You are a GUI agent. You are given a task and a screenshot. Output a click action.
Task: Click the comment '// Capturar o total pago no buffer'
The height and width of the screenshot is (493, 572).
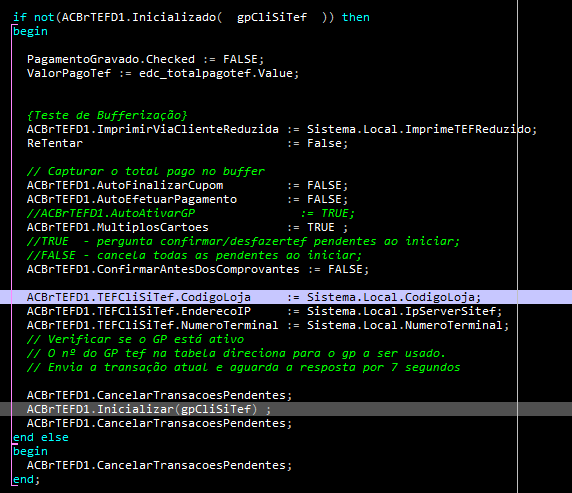coord(146,171)
